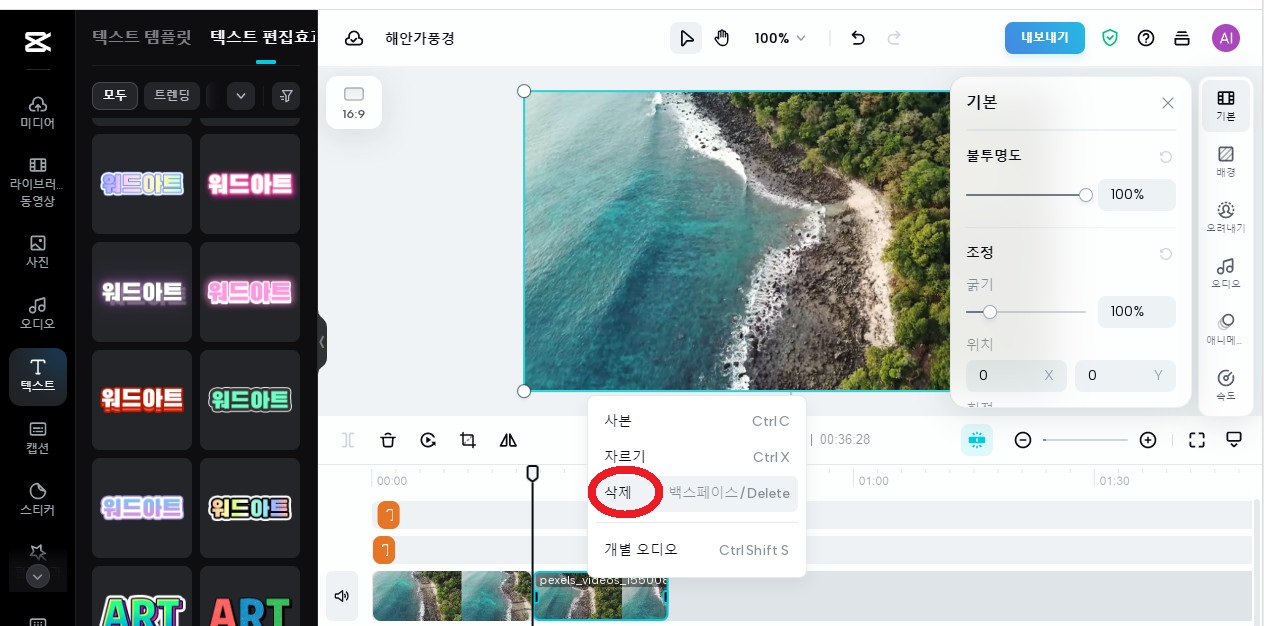Collapse the left panel handle

(x=322, y=342)
